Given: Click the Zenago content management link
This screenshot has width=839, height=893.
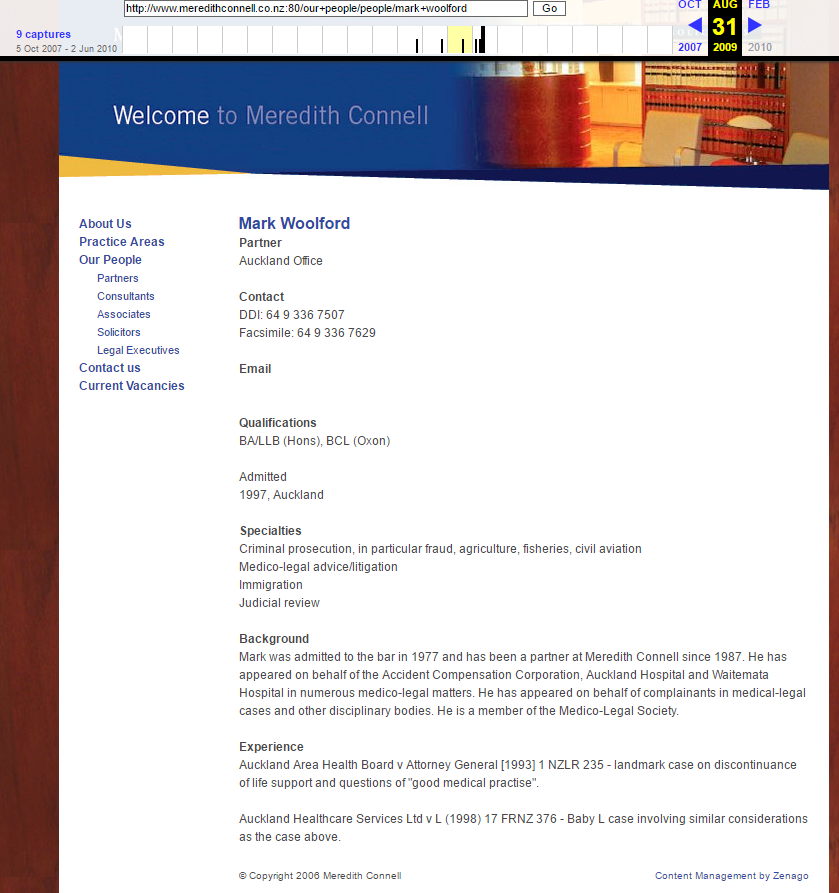Looking at the screenshot, I should (x=731, y=876).
